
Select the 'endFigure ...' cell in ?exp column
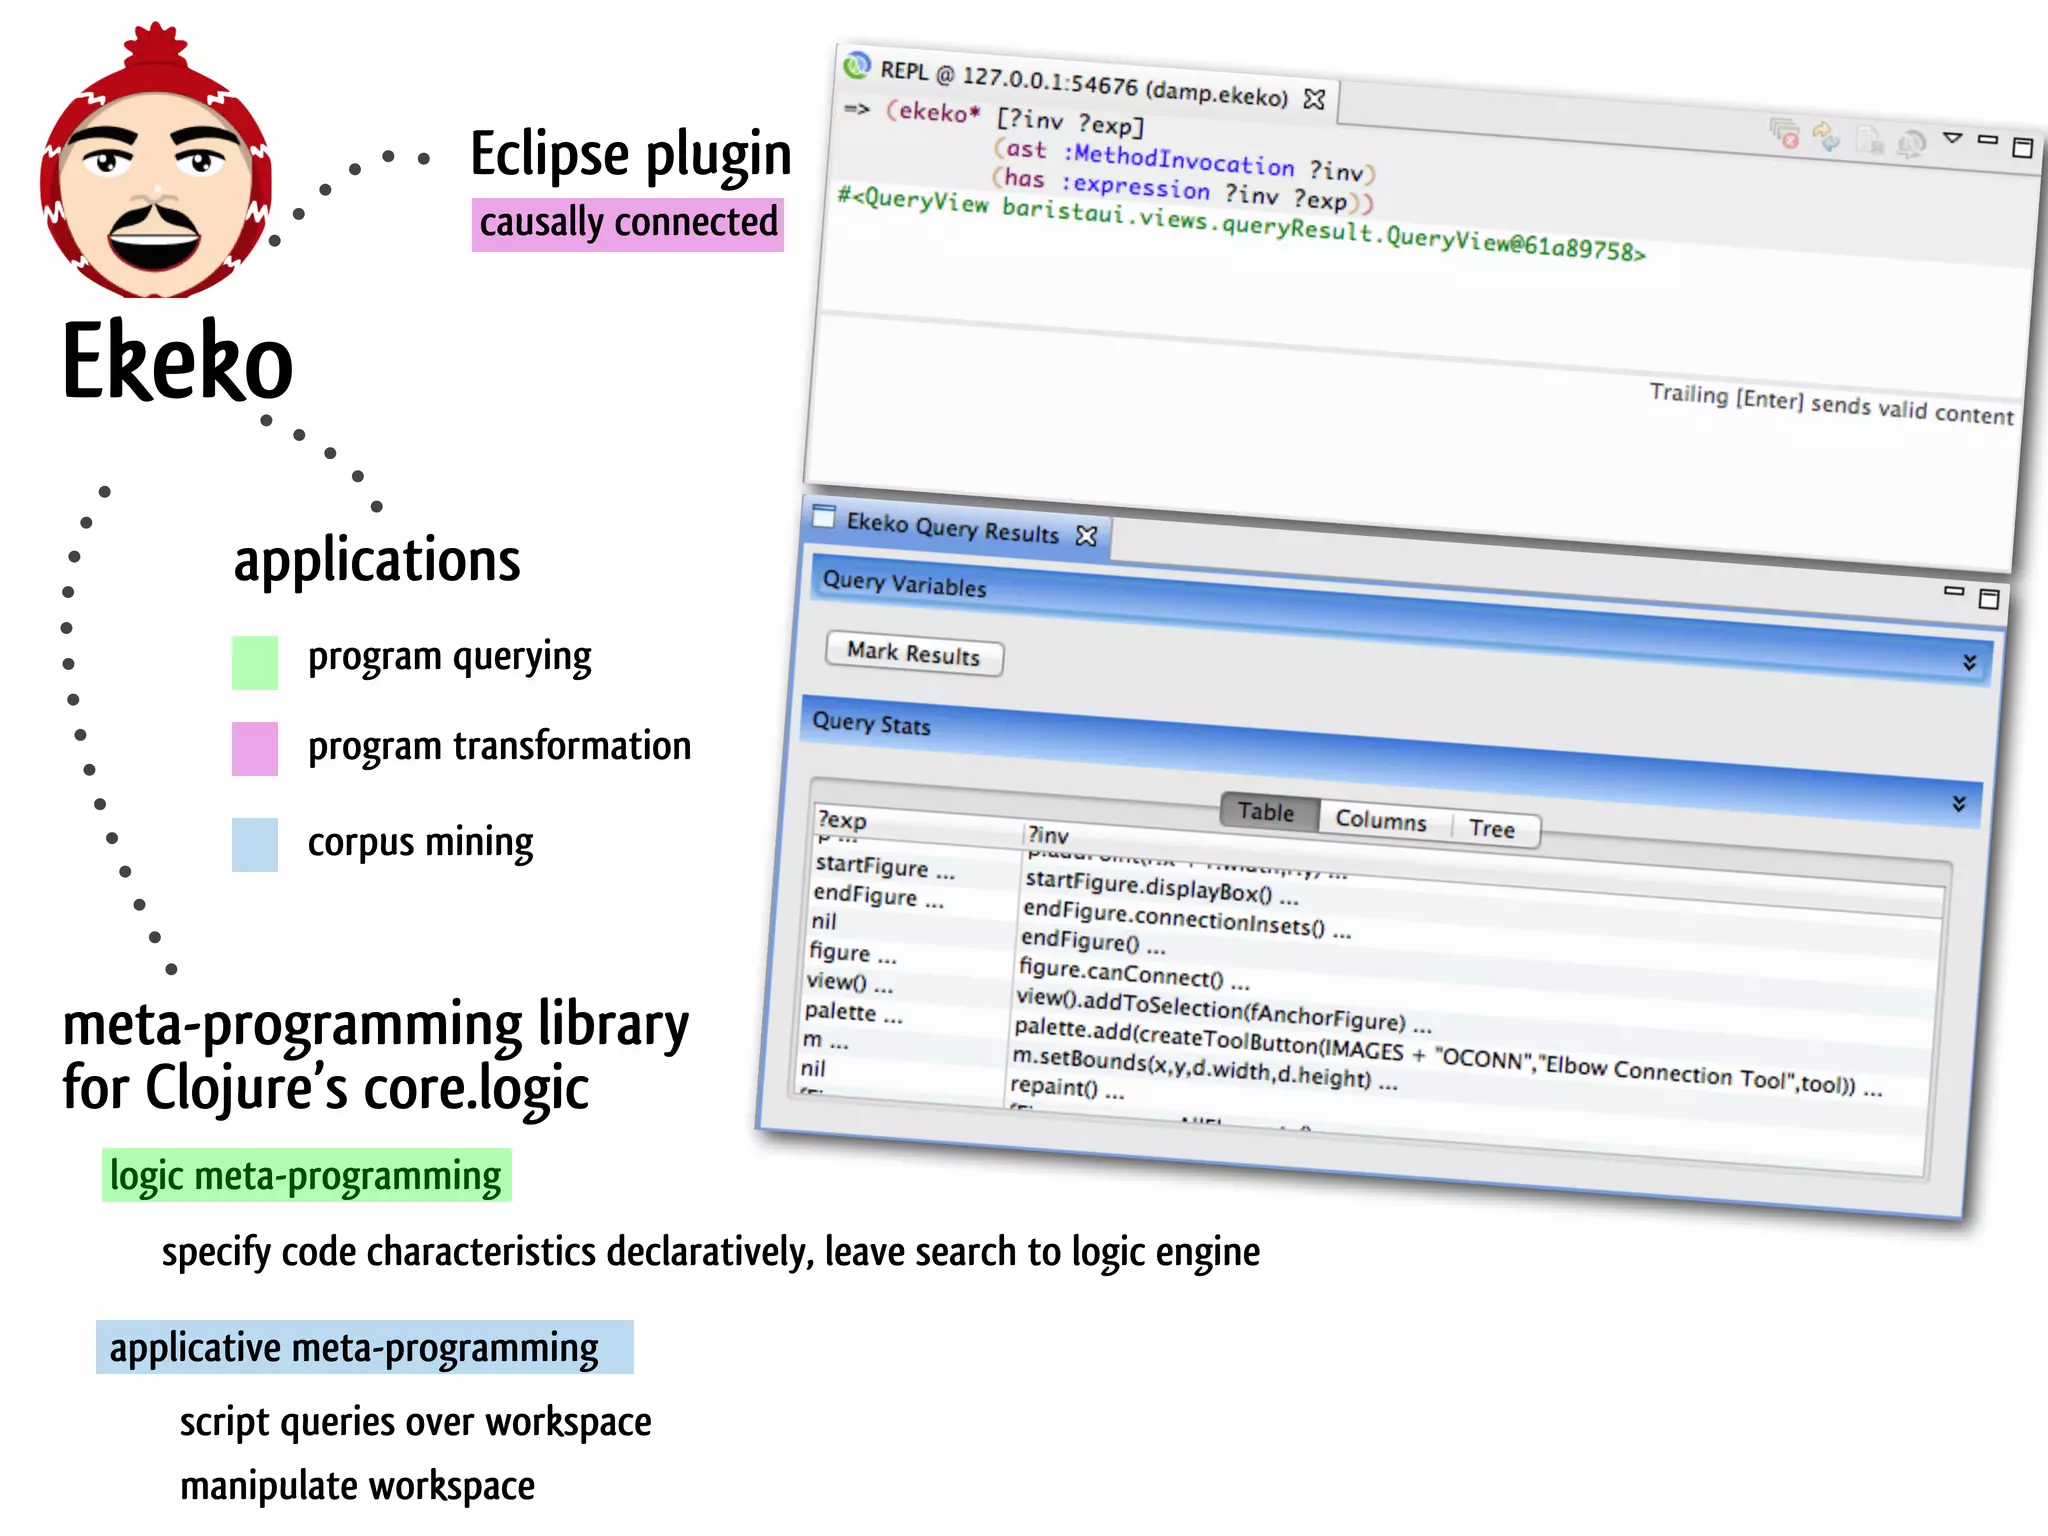pos(878,896)
